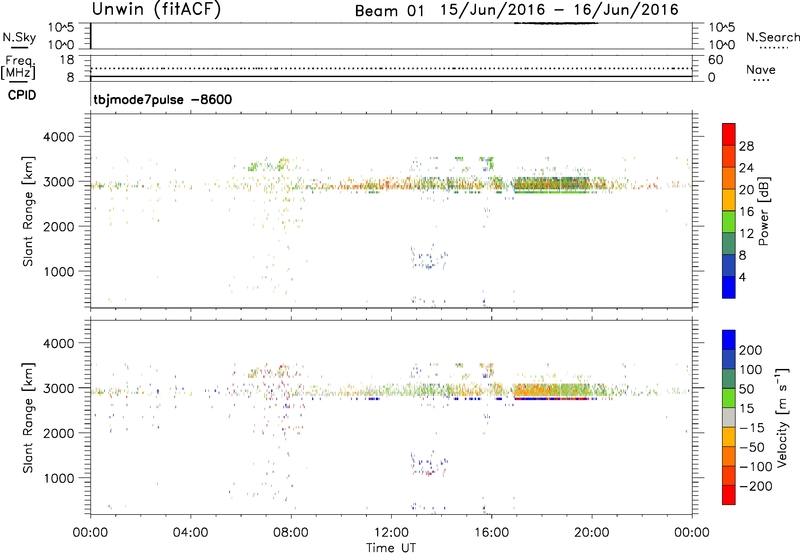Select the yellow-orange 16–20 dB power swatch
The width and height of the screenshot is (800, 554).
(729, 200)
